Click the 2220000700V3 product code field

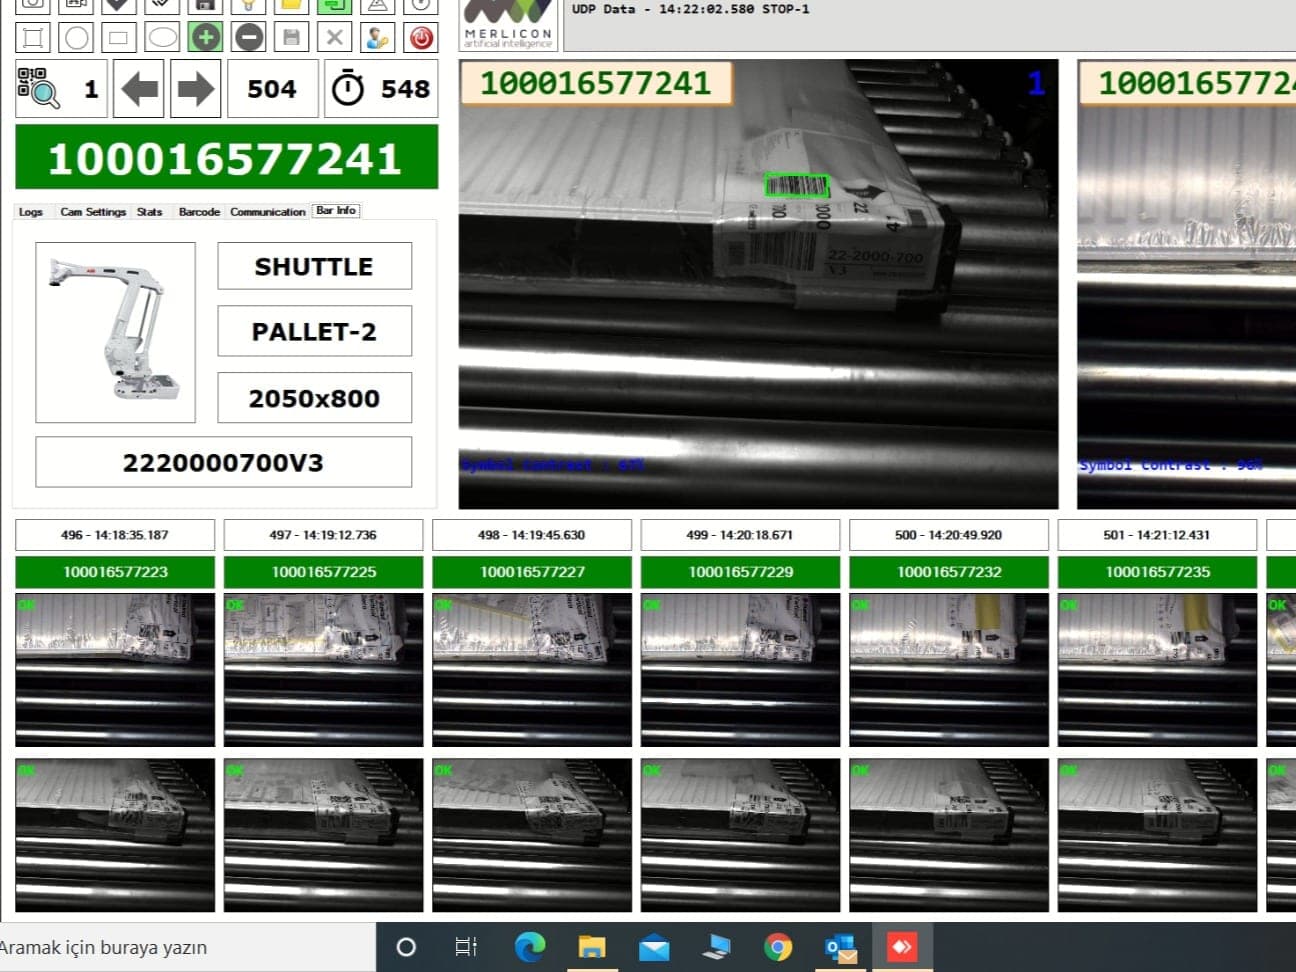click(x=223, y=462)
